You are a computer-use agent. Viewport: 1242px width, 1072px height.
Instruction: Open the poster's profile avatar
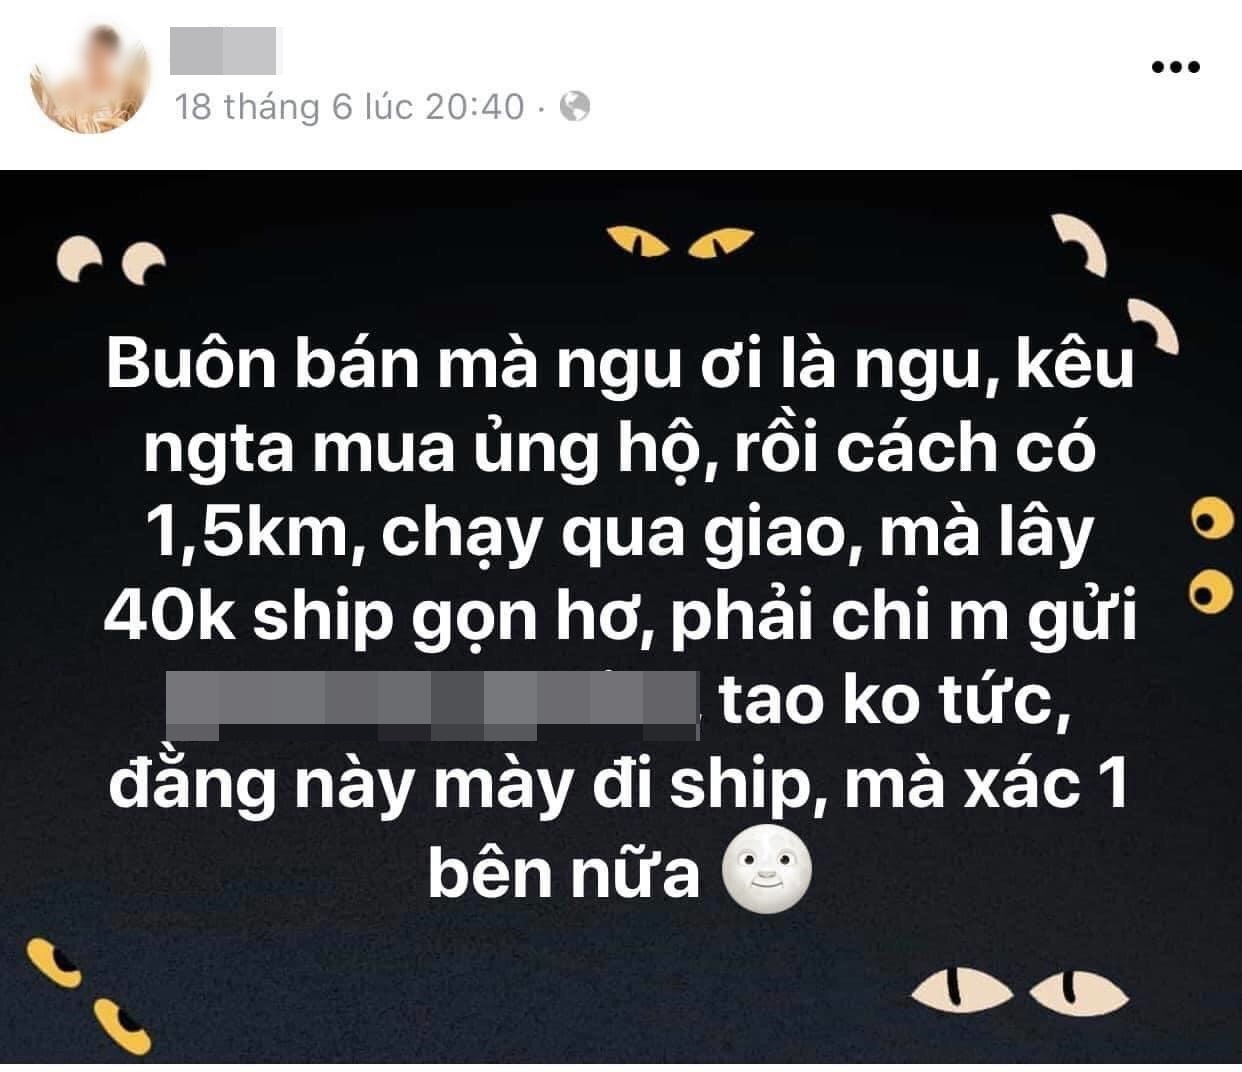click(x=91, y=74)
